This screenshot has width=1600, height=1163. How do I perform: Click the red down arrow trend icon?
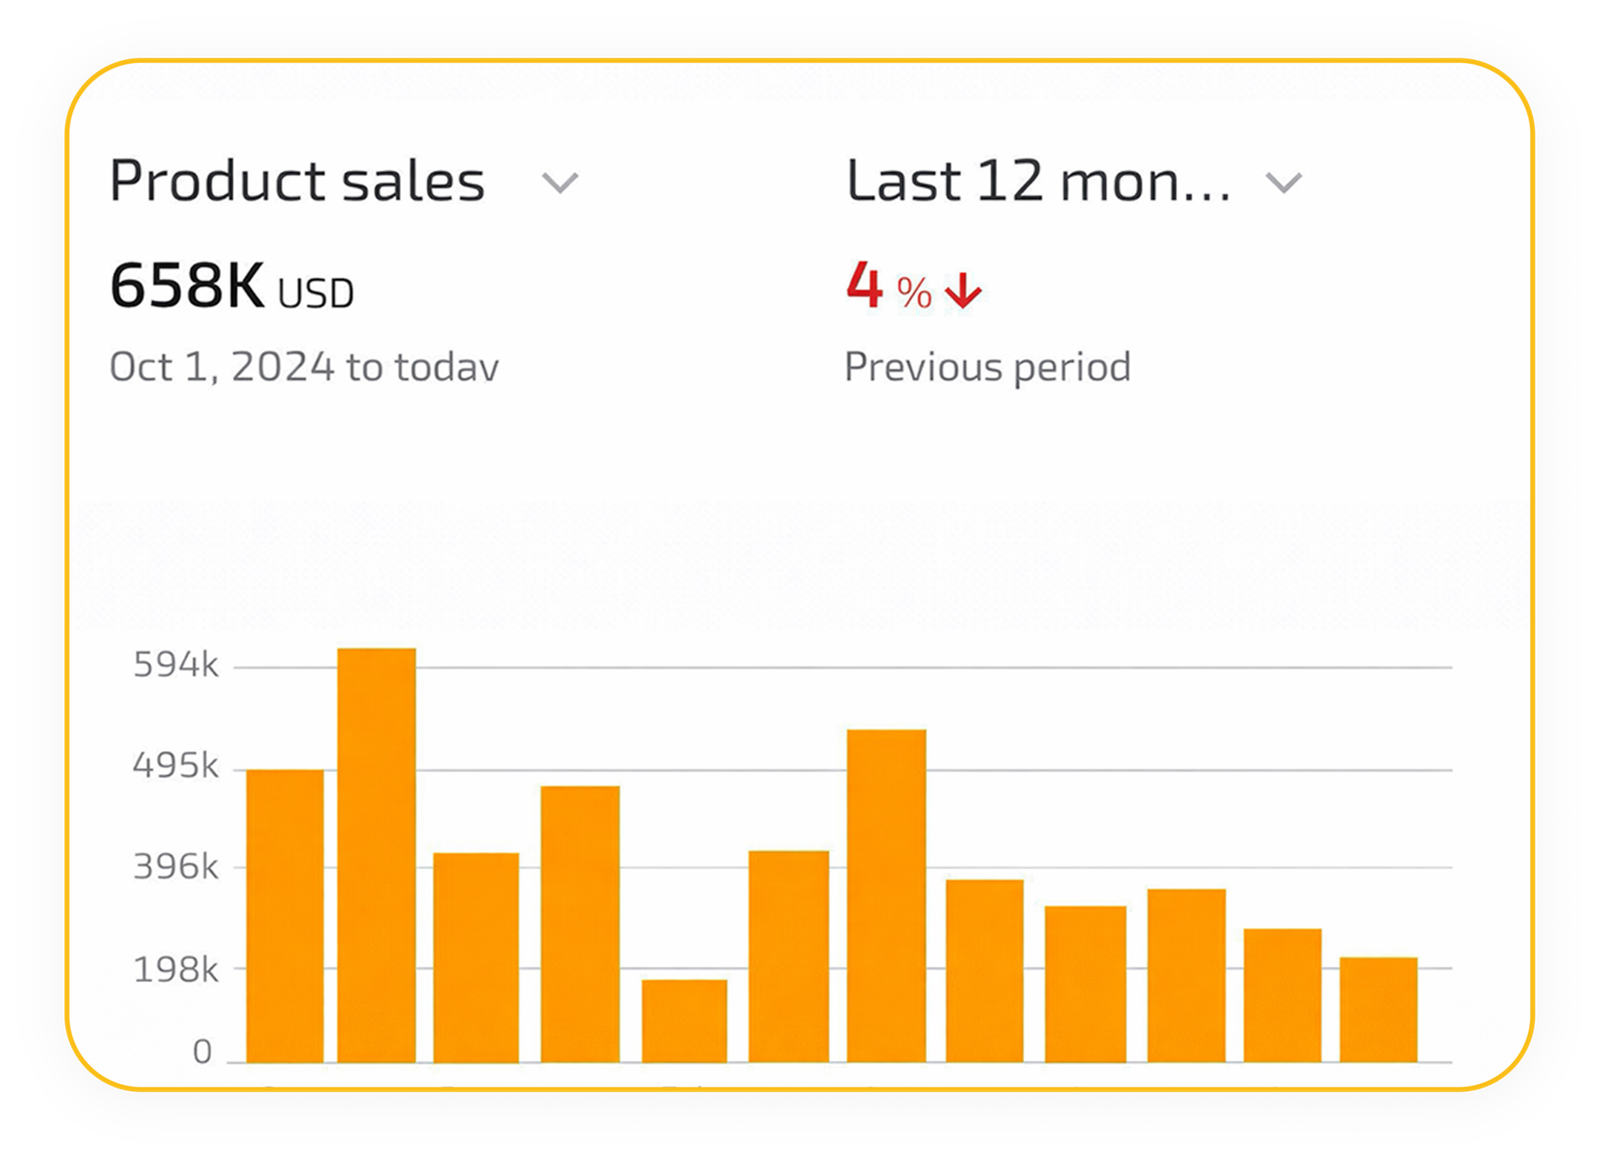pos(963,291)
